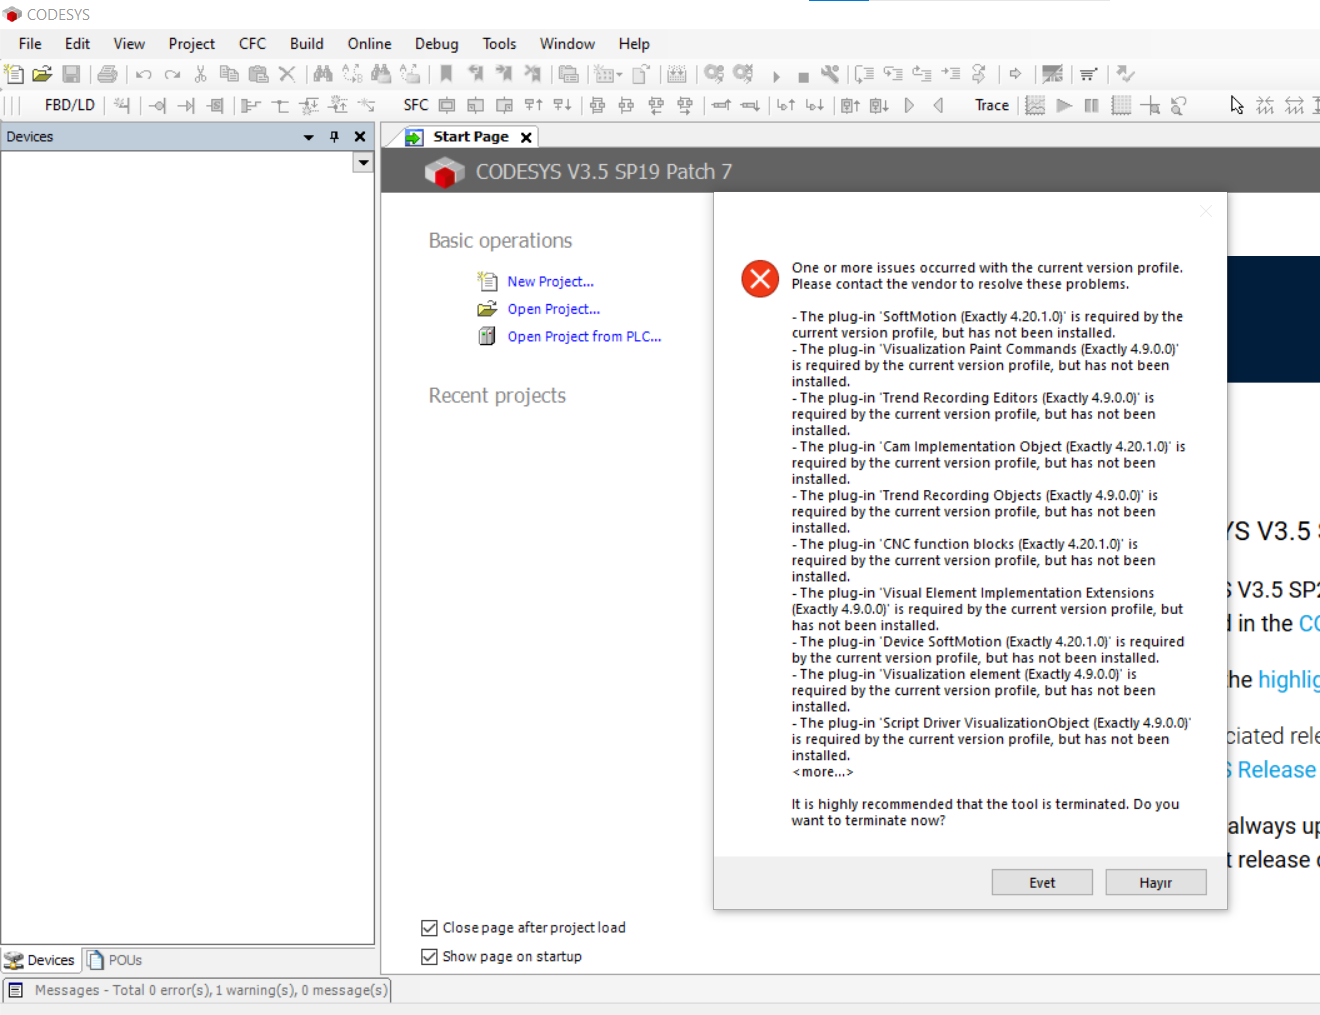Viewport: 1320px width, 1015px height.
Task: Close the Start Page tab
Action: 526,137
